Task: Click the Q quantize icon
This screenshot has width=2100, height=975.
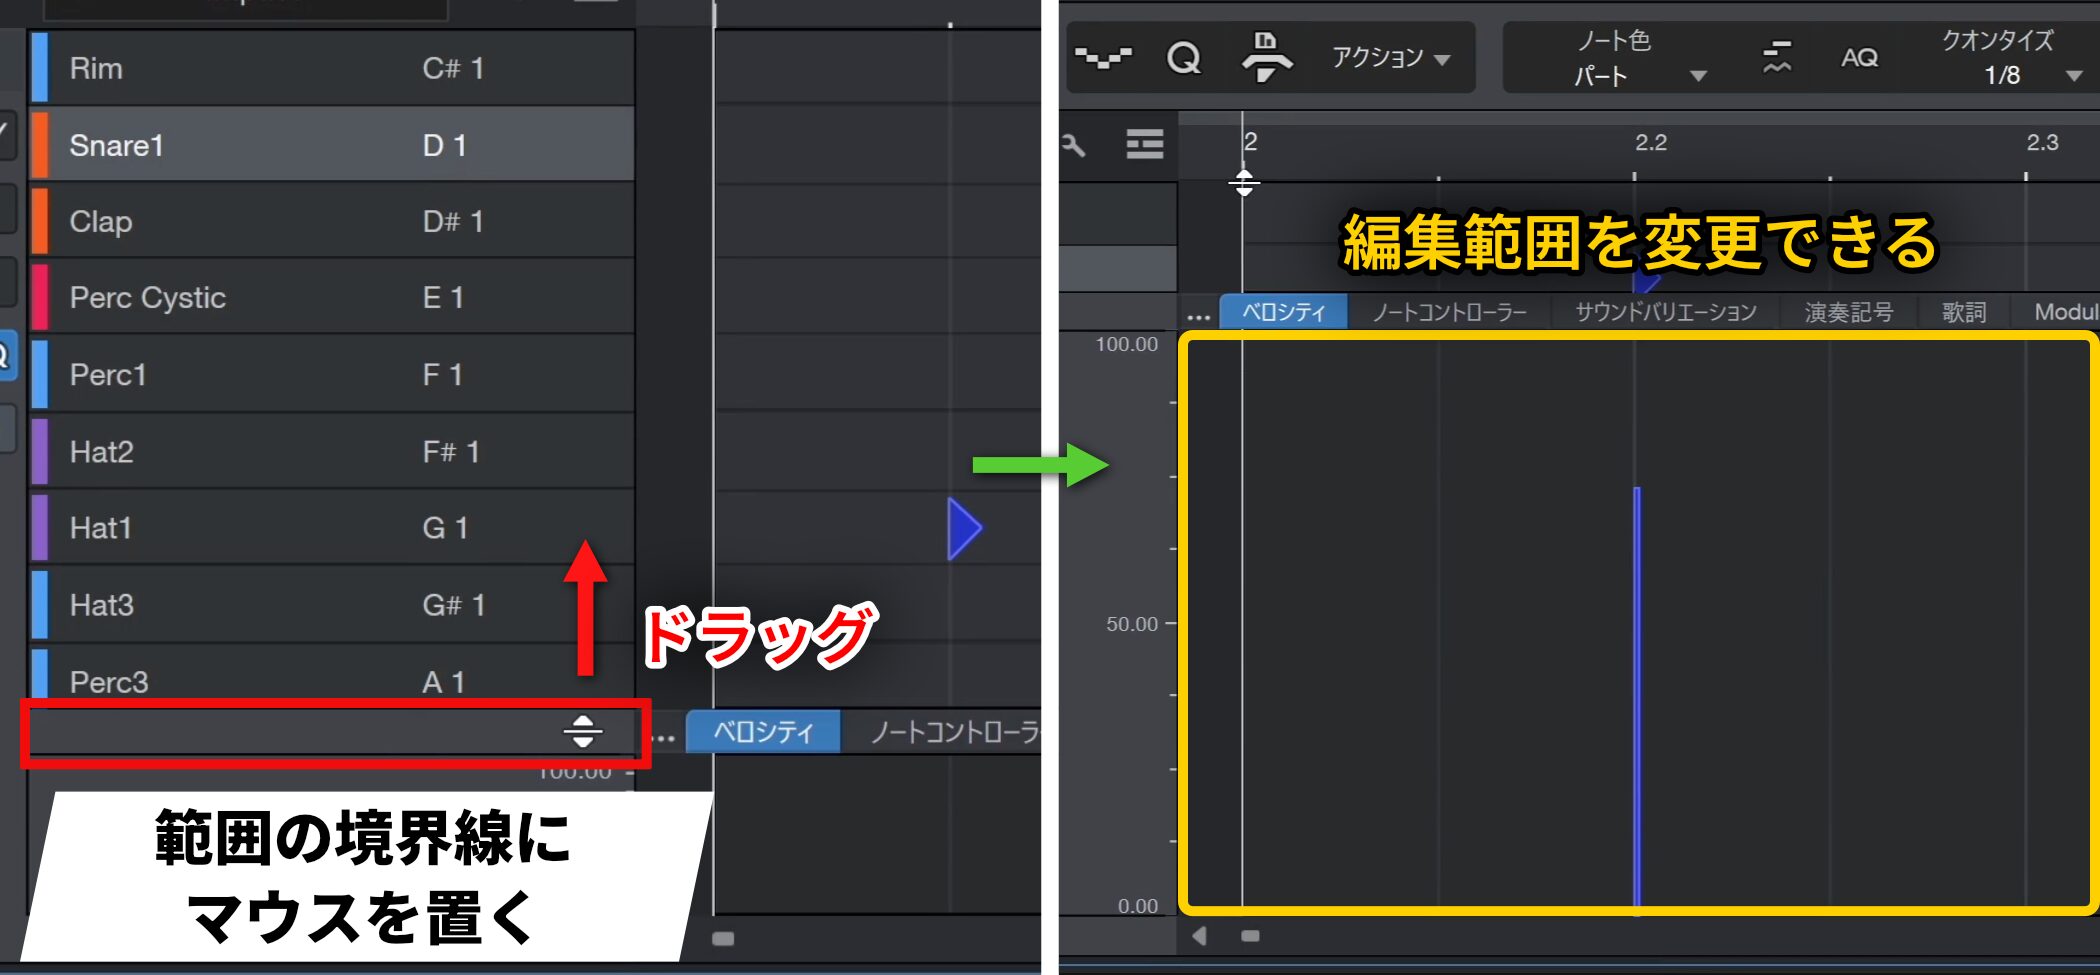Action: 1183,58
